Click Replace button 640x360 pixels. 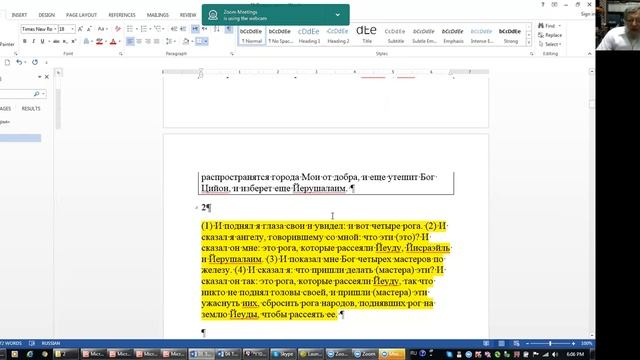(550, 35)
